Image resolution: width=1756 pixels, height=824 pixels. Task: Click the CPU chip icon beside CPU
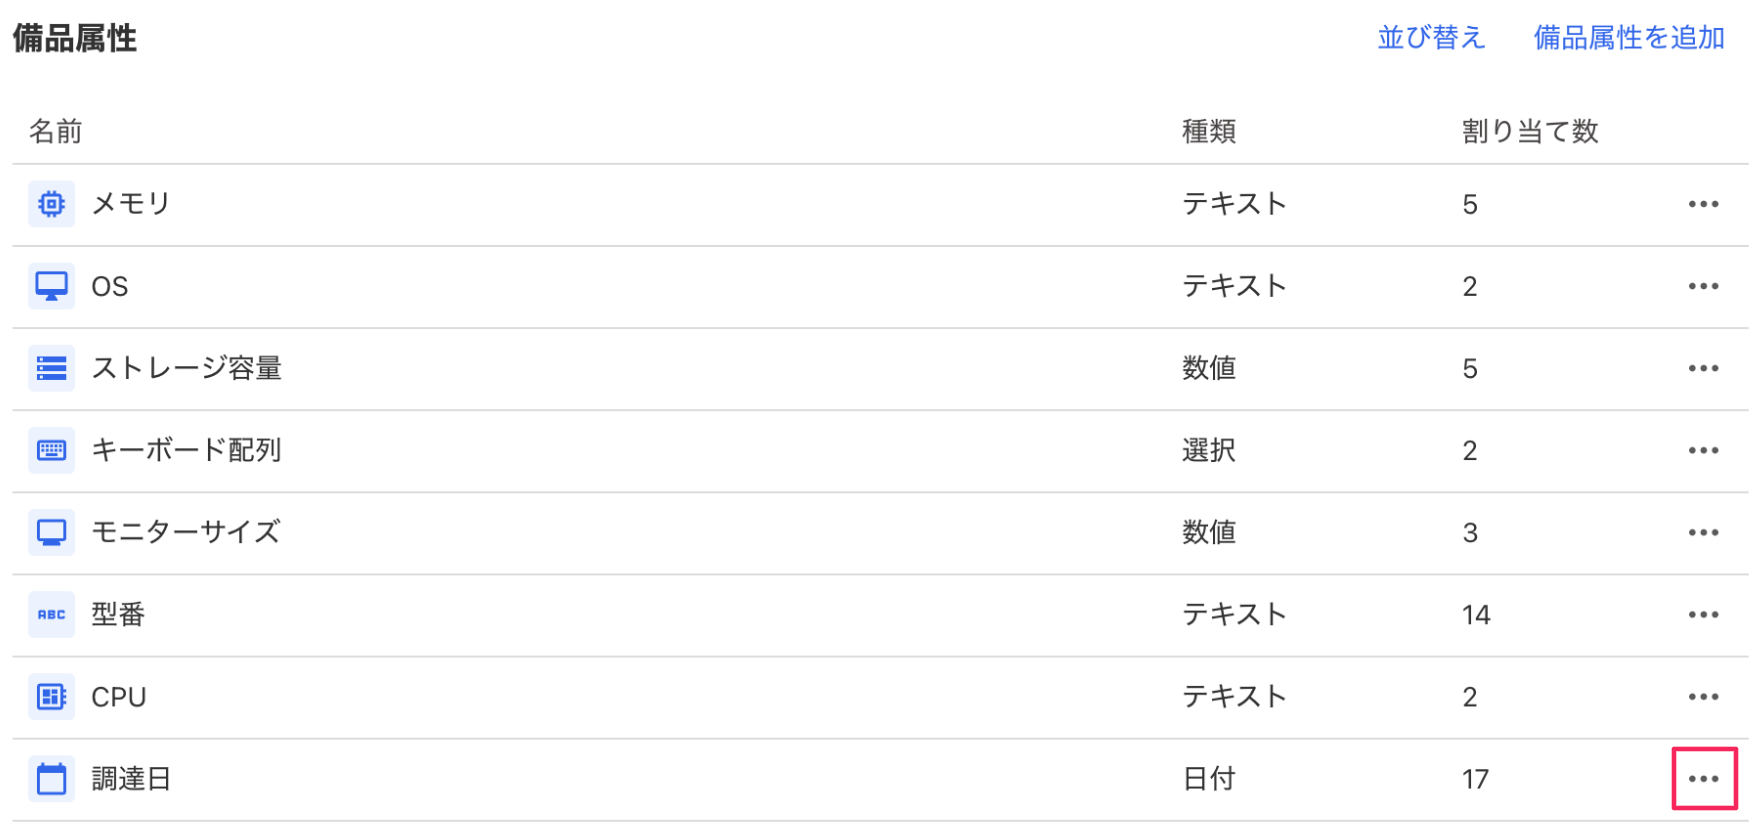coord(51,696)
